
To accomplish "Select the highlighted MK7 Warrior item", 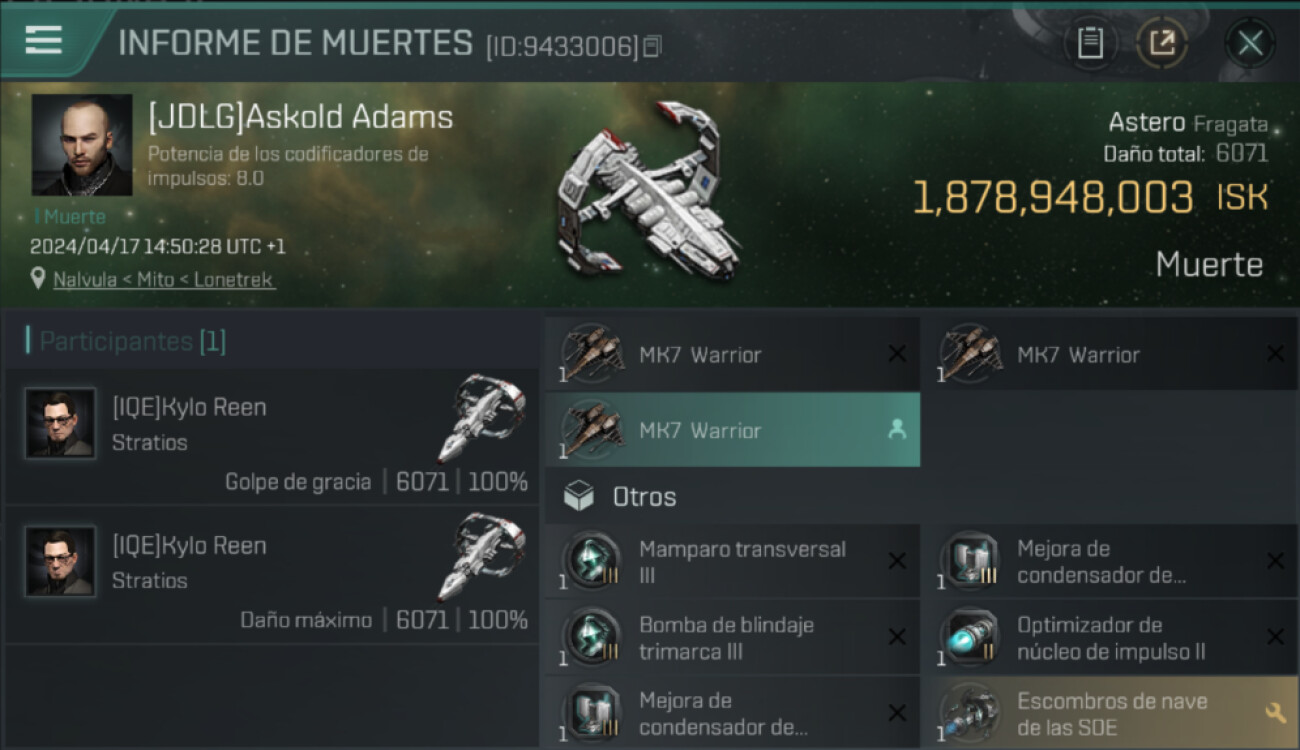I will (x=732, y=430).
